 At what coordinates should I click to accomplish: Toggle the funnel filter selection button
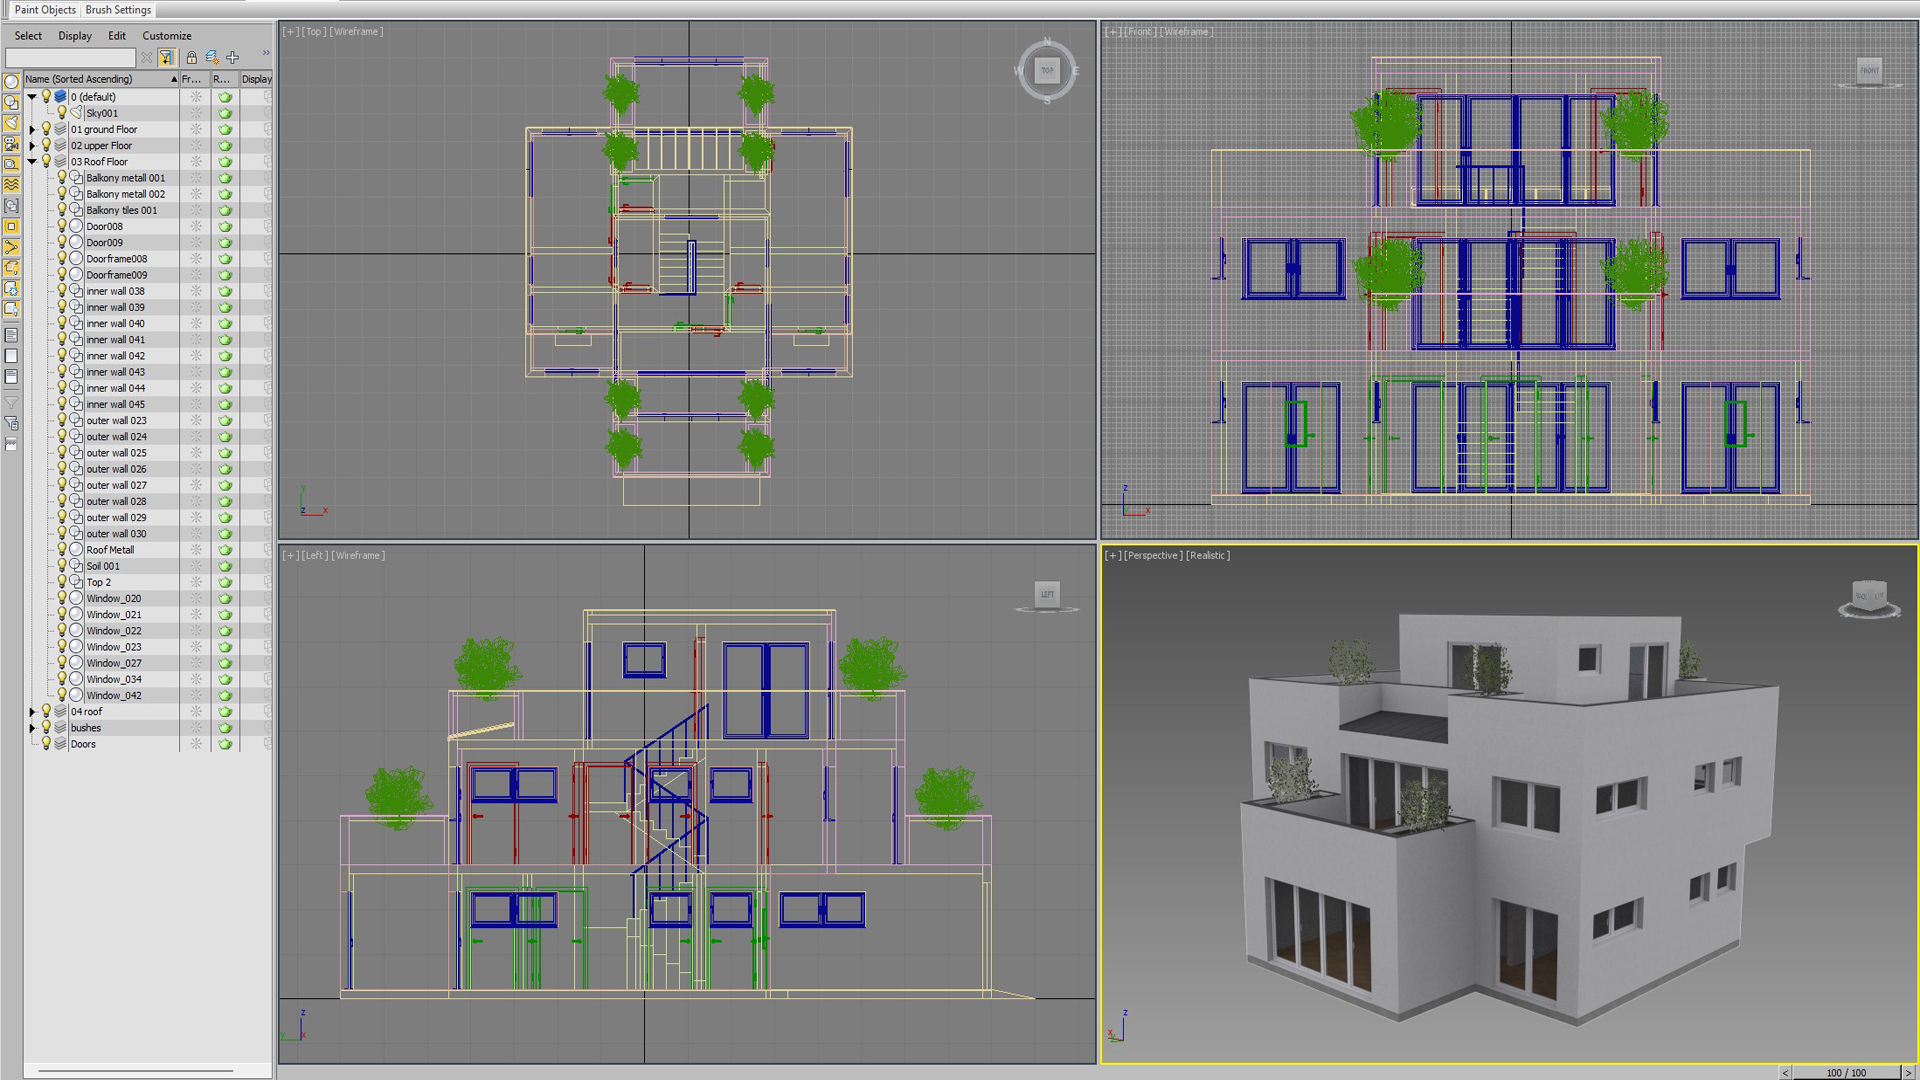click(x=166, y=58)
